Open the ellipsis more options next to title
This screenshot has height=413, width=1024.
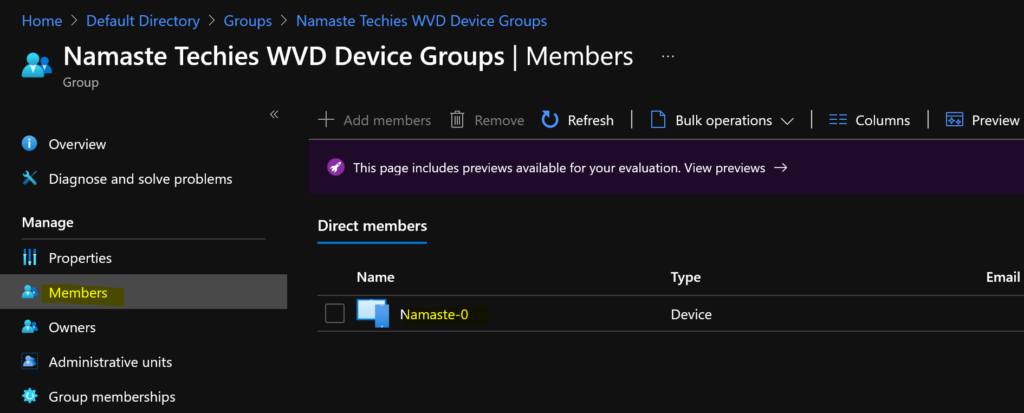pos(667,57)
